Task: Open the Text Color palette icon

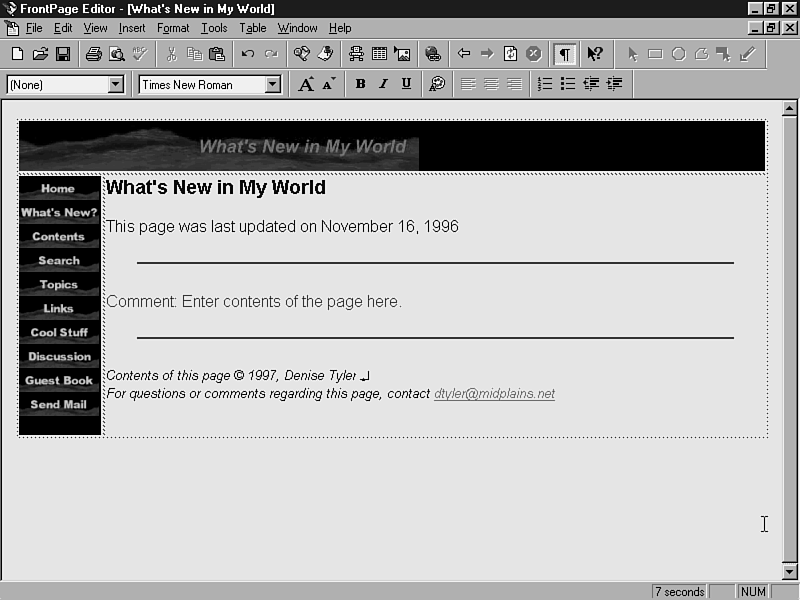Action: click(x=437, y=85)
